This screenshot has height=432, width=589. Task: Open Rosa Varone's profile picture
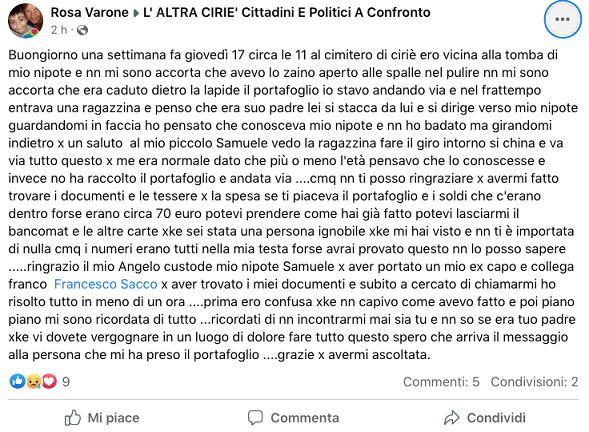click(25, 21)
